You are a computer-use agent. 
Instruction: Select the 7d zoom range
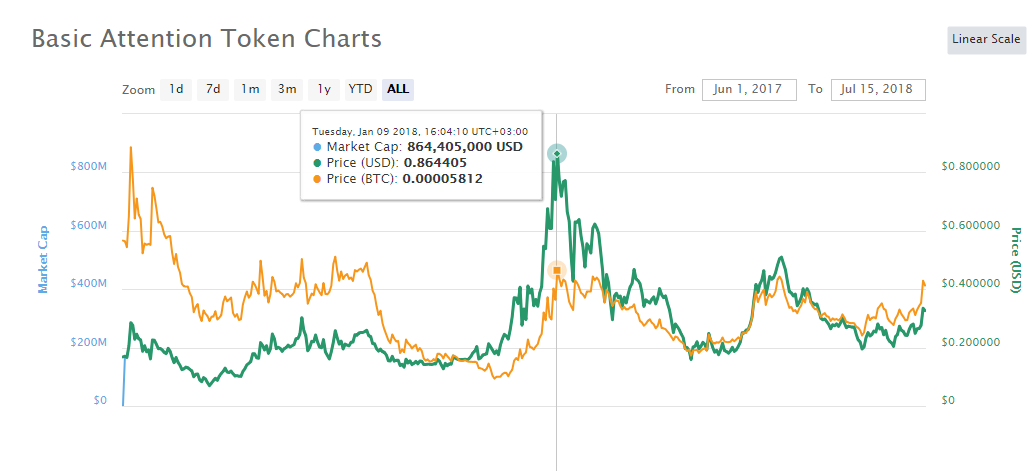pos(213,89)
